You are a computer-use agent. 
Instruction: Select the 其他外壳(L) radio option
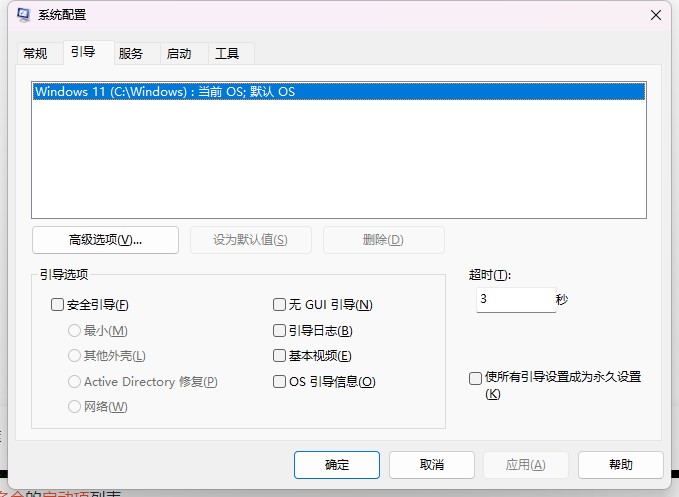(x=74, y=356)
